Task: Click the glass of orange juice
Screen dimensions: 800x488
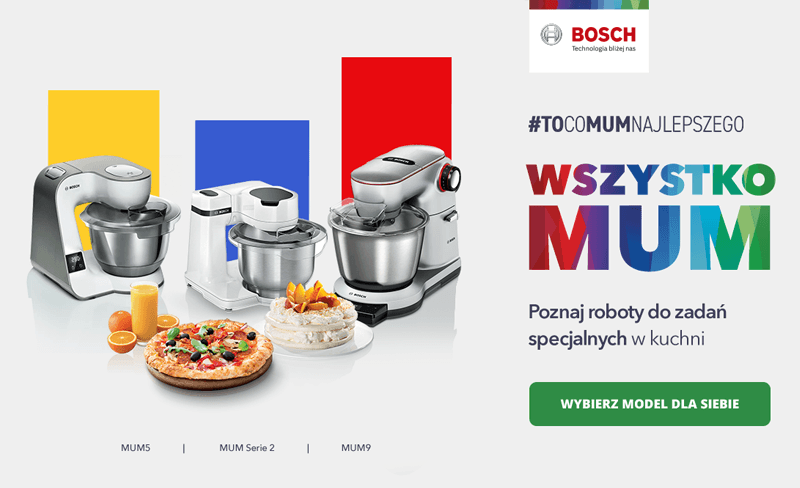Action: pos(144,311)
